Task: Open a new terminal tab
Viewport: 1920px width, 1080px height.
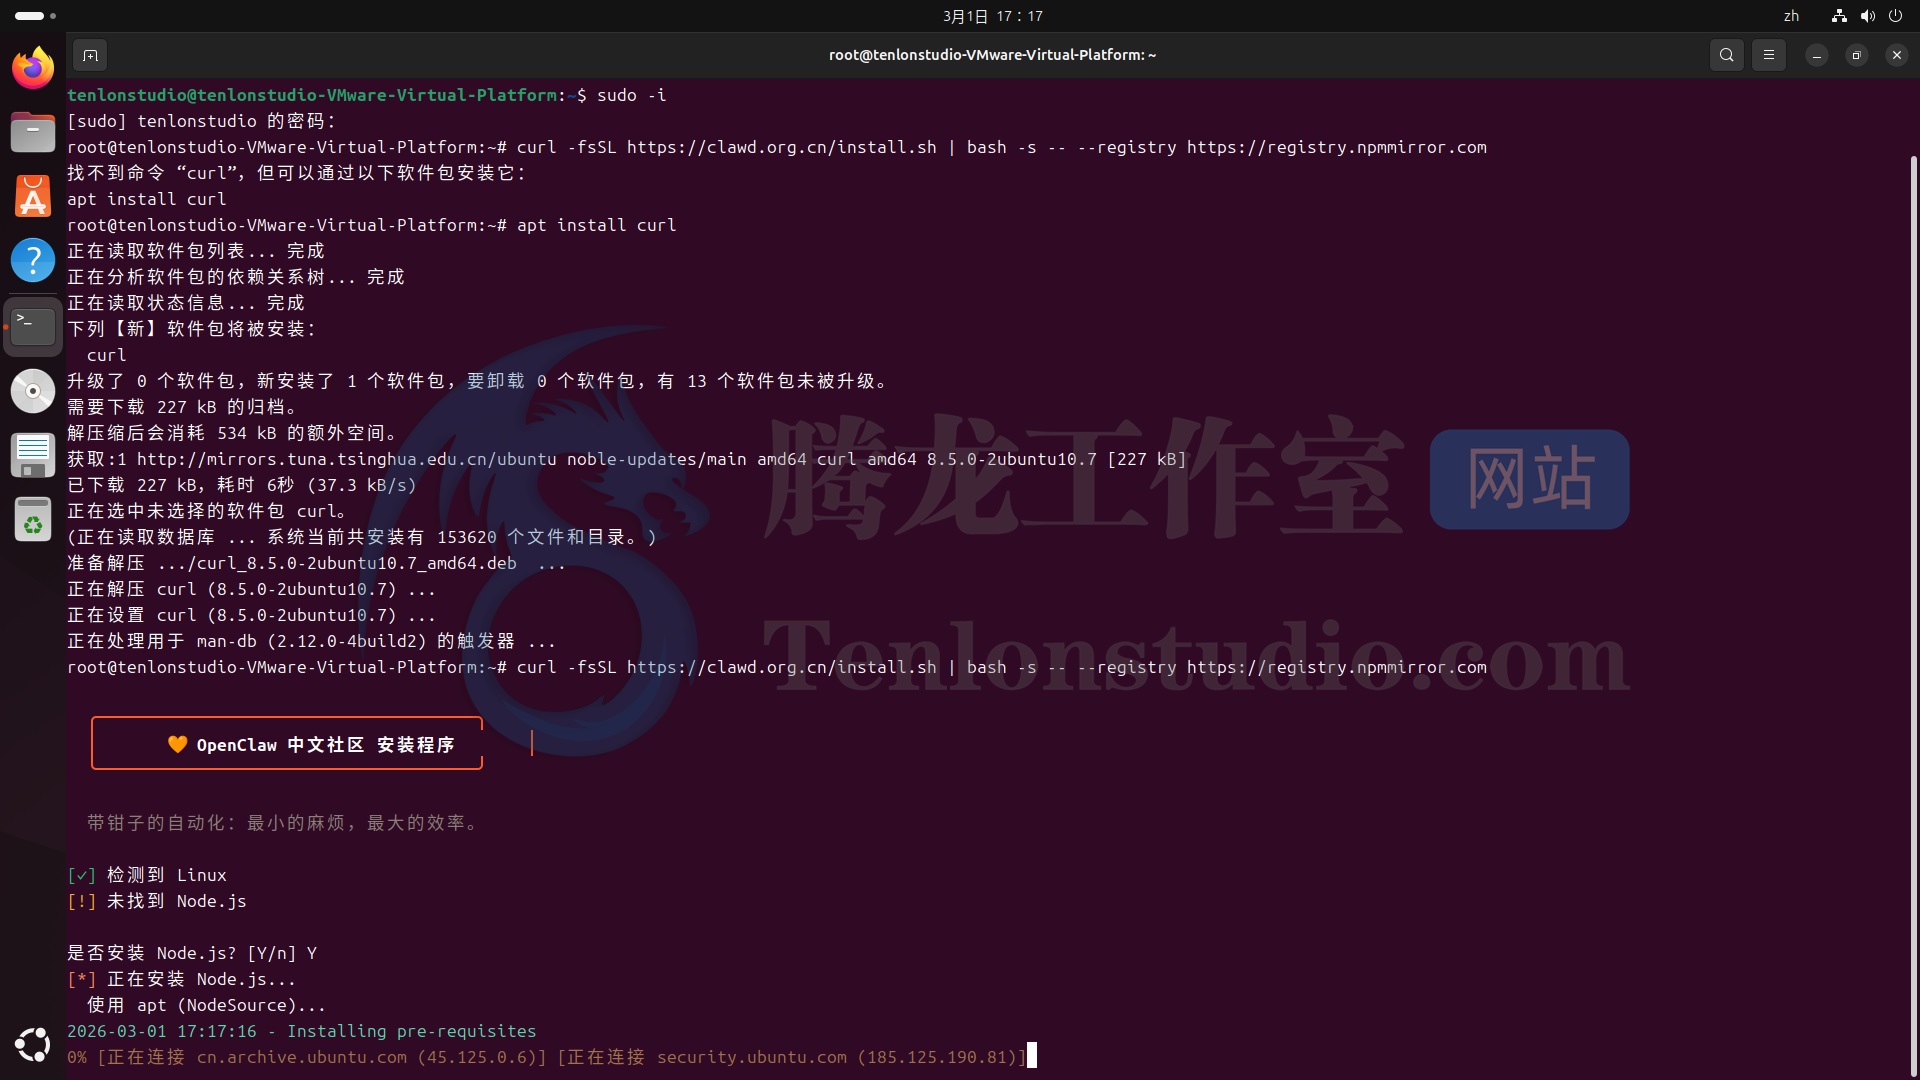Action: (x=90, y=55)
